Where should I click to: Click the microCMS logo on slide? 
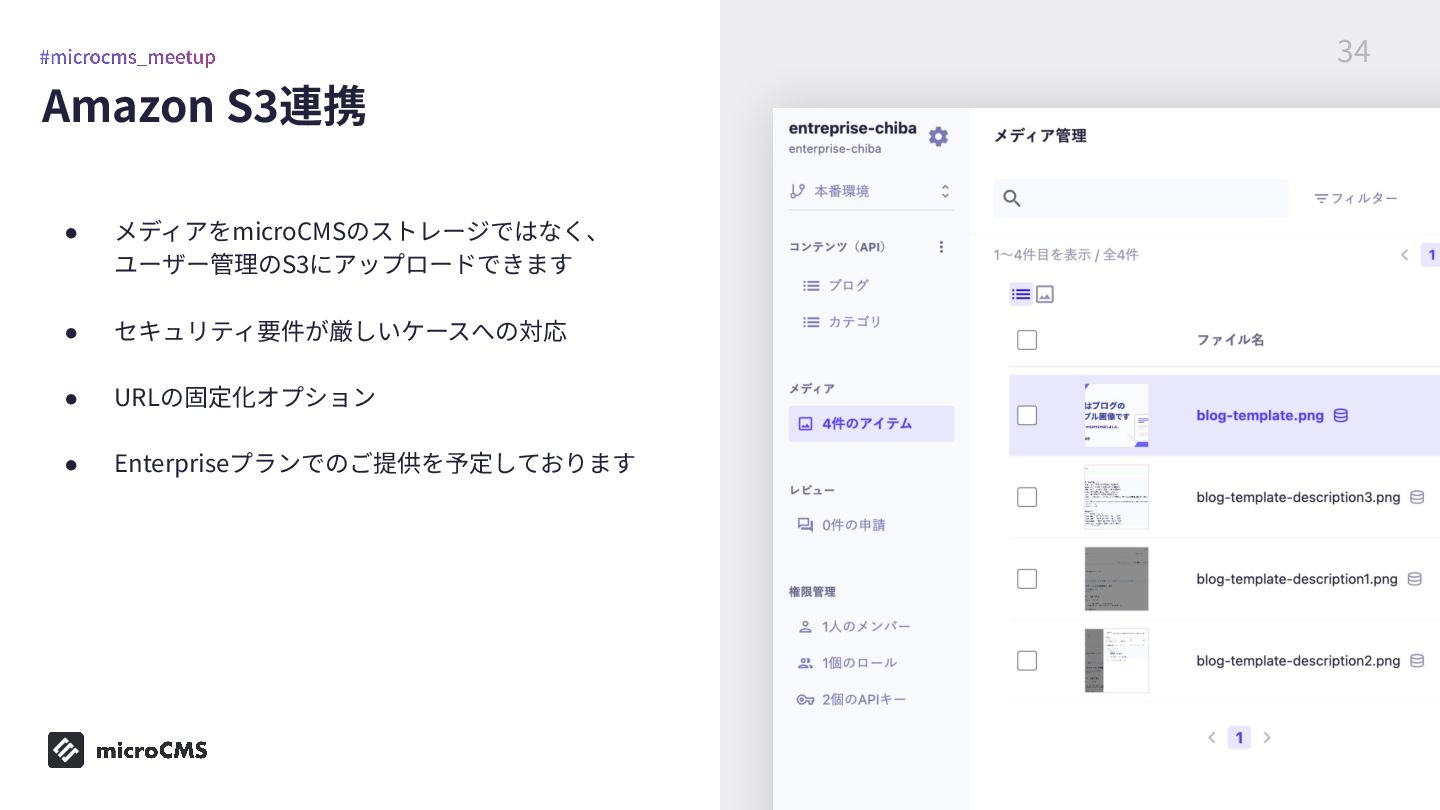(128, 750)
